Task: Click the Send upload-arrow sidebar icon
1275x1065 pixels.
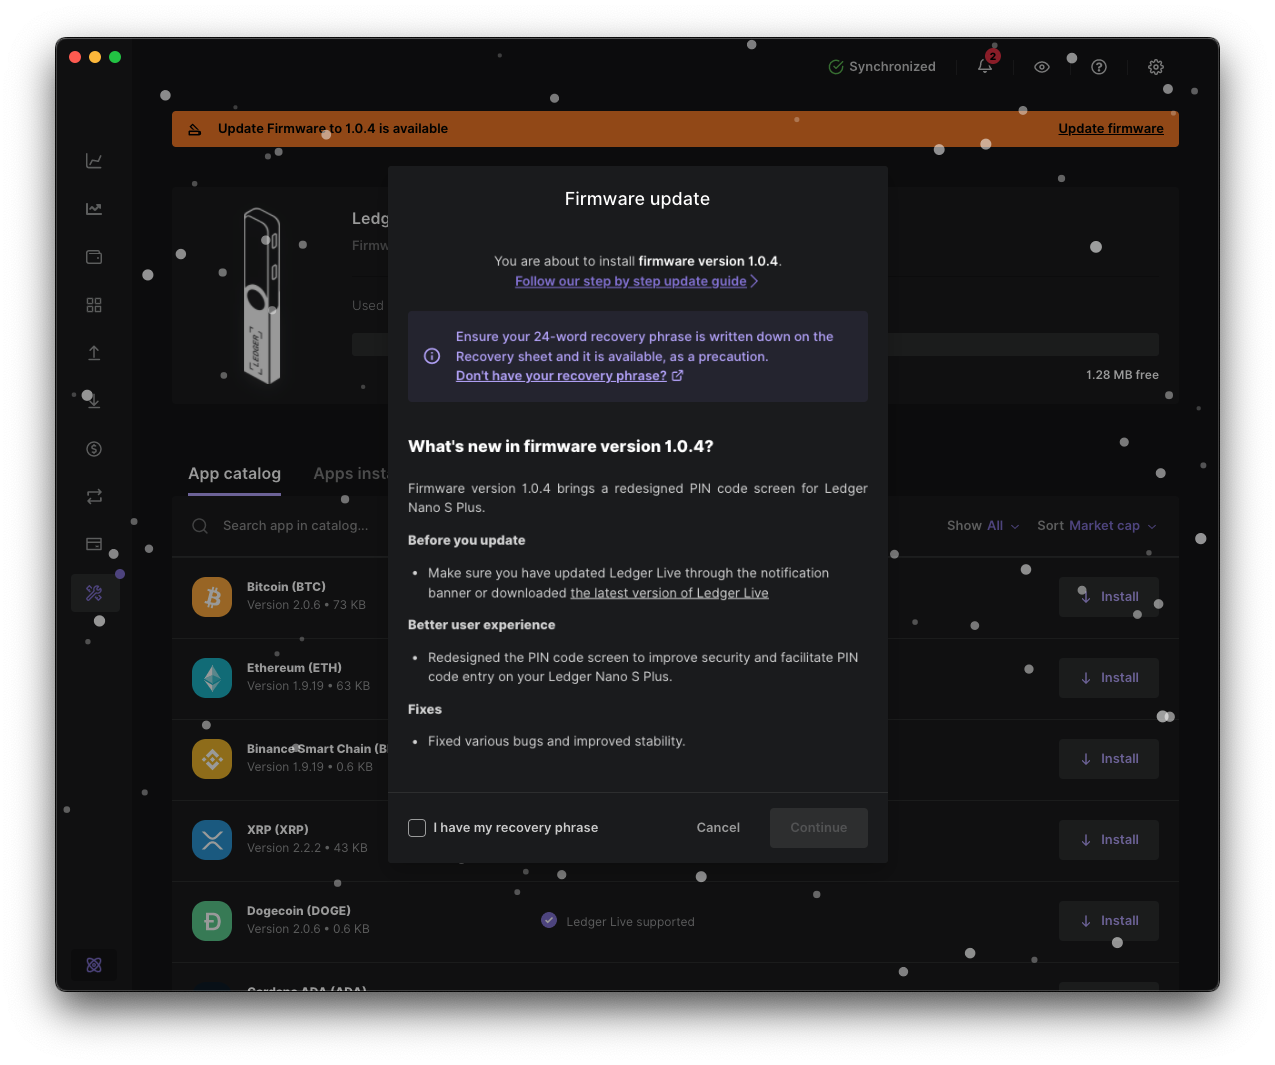Action: (x=94, y=353)
